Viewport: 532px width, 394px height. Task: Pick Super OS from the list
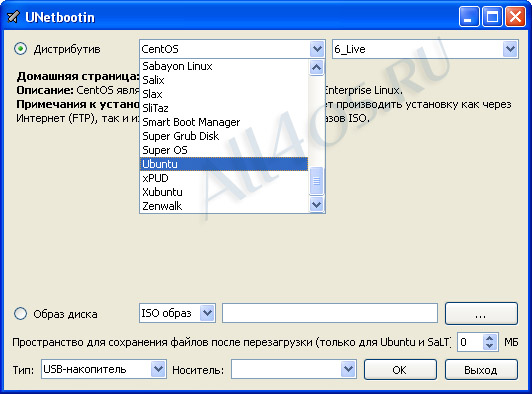click(224, 150)
